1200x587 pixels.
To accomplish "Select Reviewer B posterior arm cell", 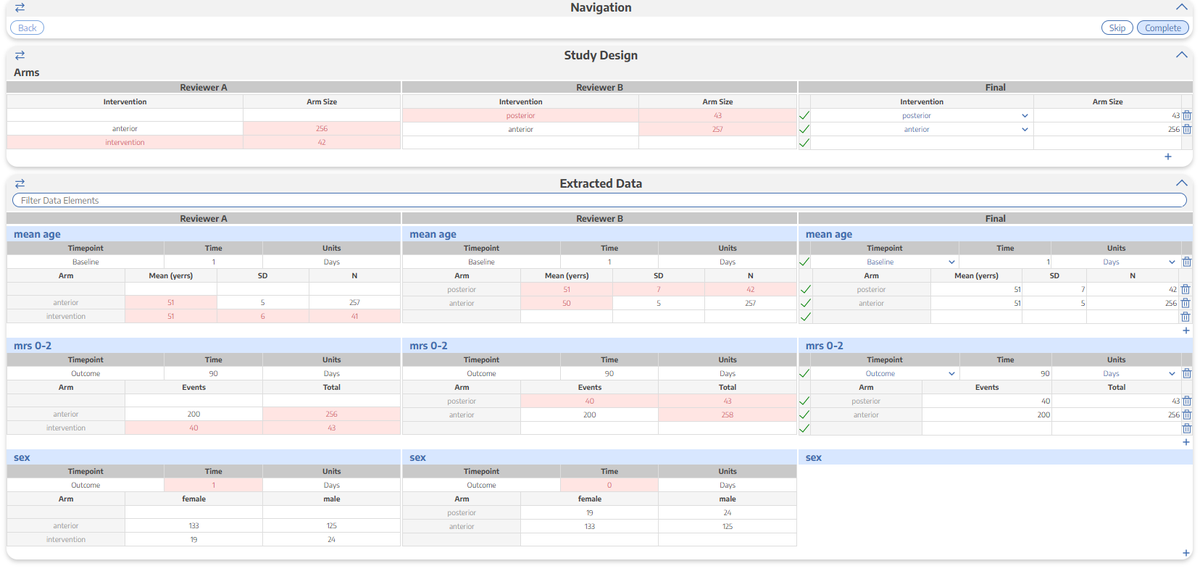I will pyautogui.click(x=520, y=116).
